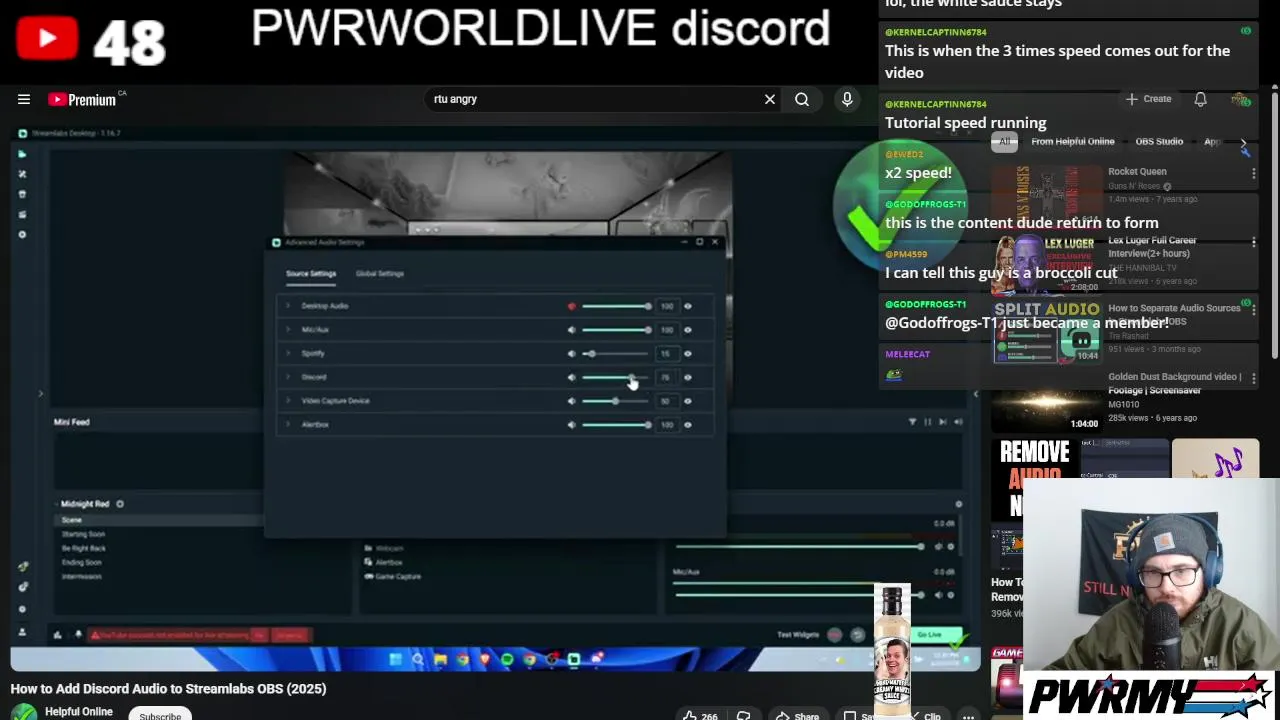Open the Helpful Online channel link
Screen dimensions: 1280x720
pos(79,712)
